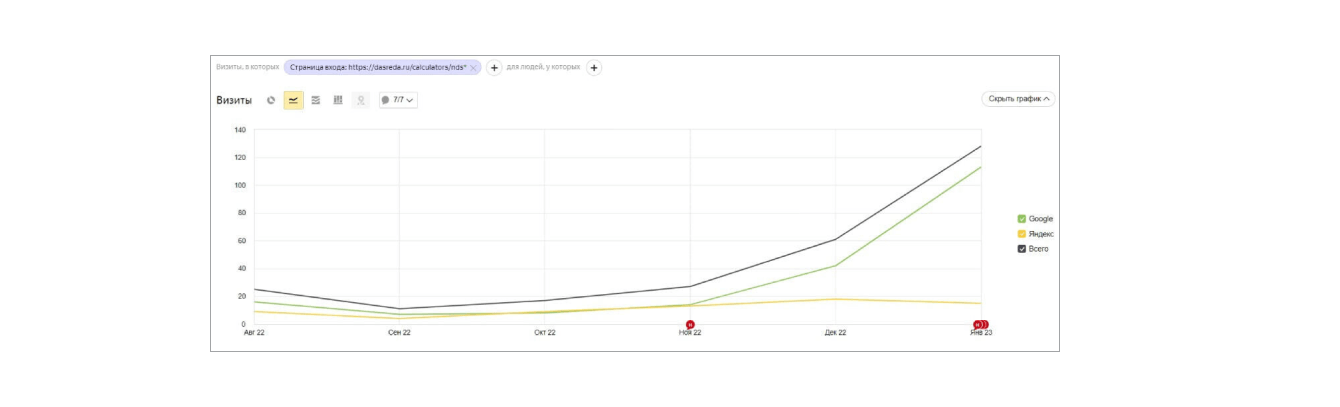Open the 7/7 annotations dropdown

(x=398, y=100)
